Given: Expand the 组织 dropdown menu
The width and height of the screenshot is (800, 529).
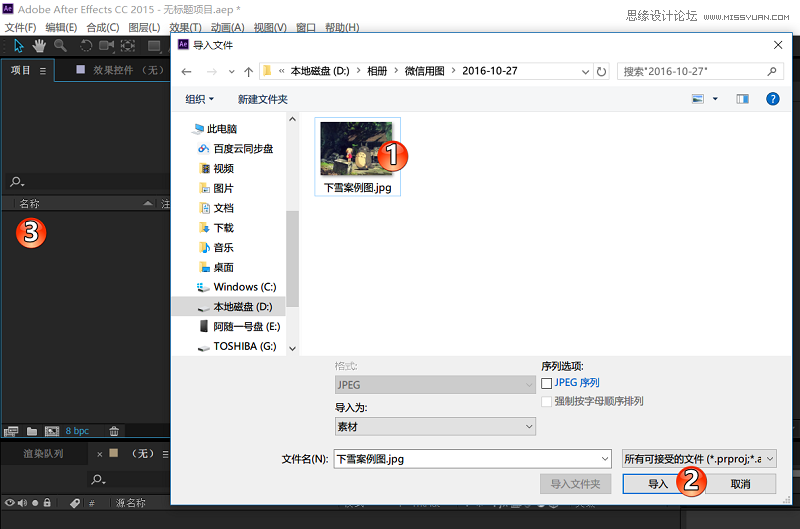Looking at the screenshot, I should pos(200,99).
